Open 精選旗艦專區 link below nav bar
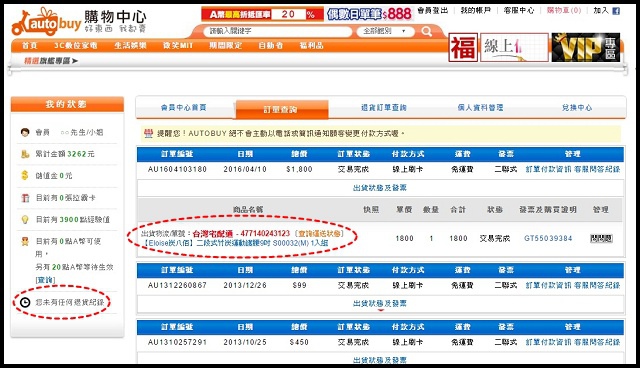 point(51,61)
